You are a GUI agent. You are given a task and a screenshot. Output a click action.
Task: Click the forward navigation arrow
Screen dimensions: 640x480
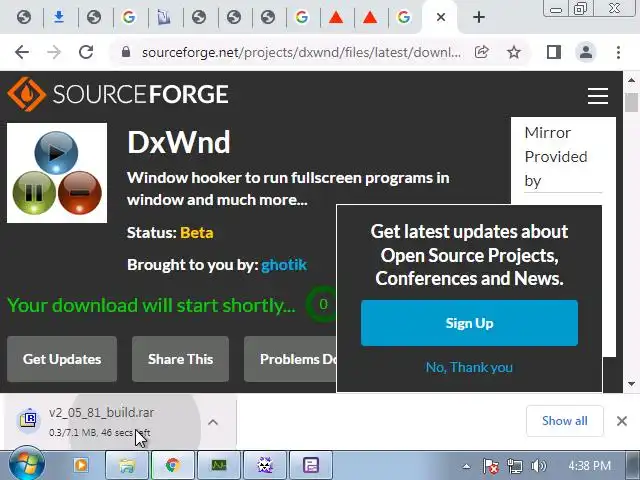(54, 52)
